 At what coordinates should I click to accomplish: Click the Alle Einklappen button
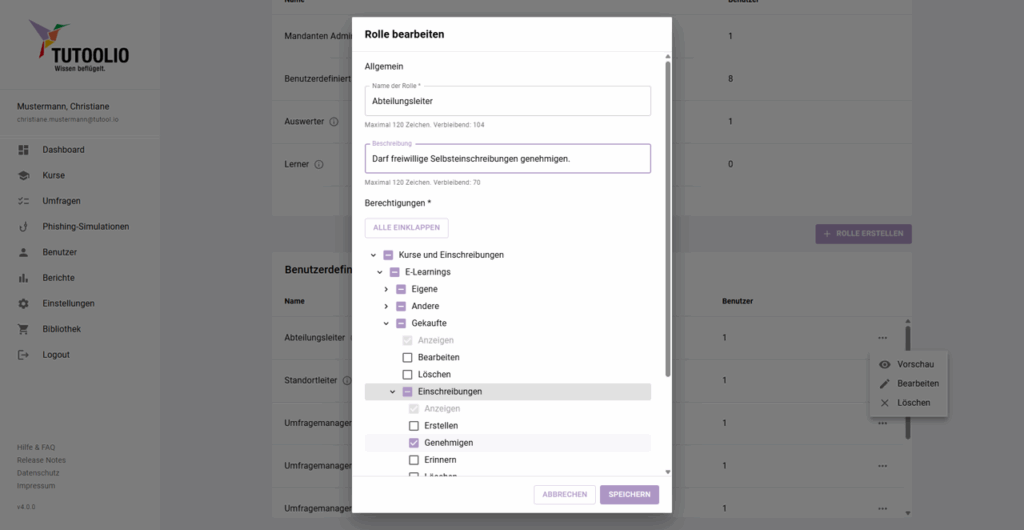click(x=406, y=228)
